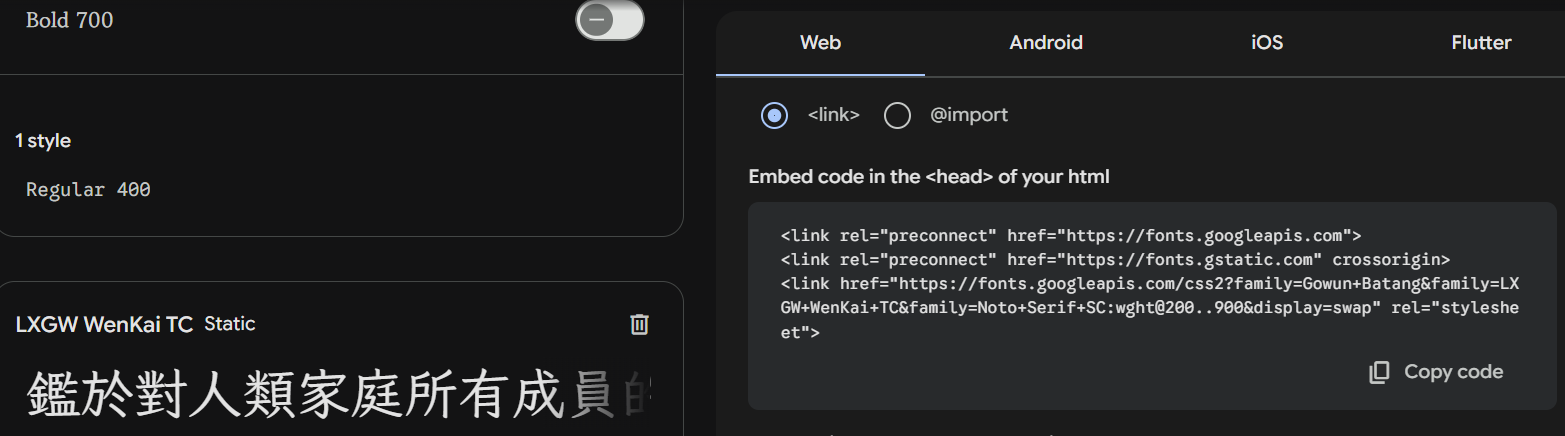Click the 'Embed code in the <head>' heading

[x=929, y=177]
